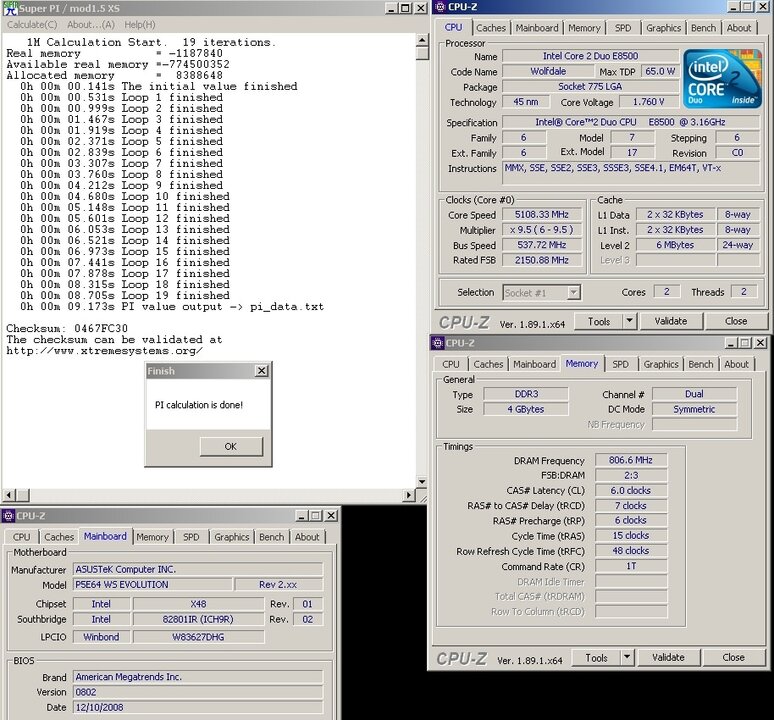Select Memory tab in Mainboard CPU-Z window
Image resolution: width=774 pixels, height=720 pixels.
click(x=153, y=537)
